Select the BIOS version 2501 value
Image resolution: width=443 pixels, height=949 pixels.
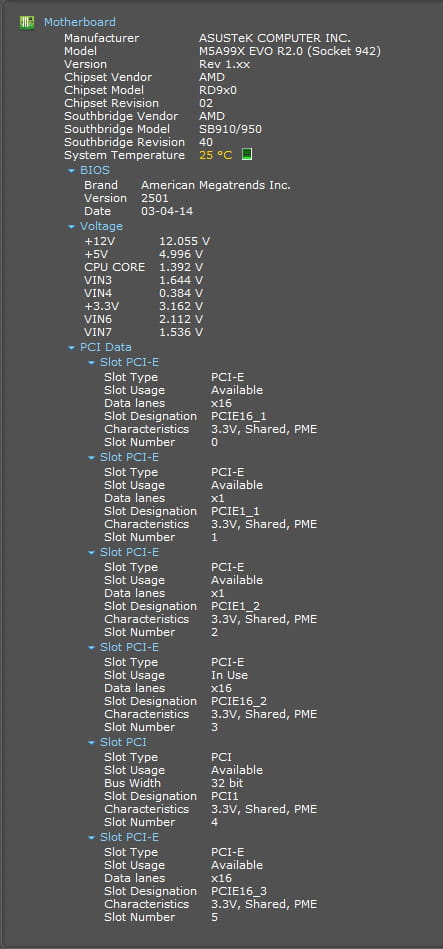(155, 199)
